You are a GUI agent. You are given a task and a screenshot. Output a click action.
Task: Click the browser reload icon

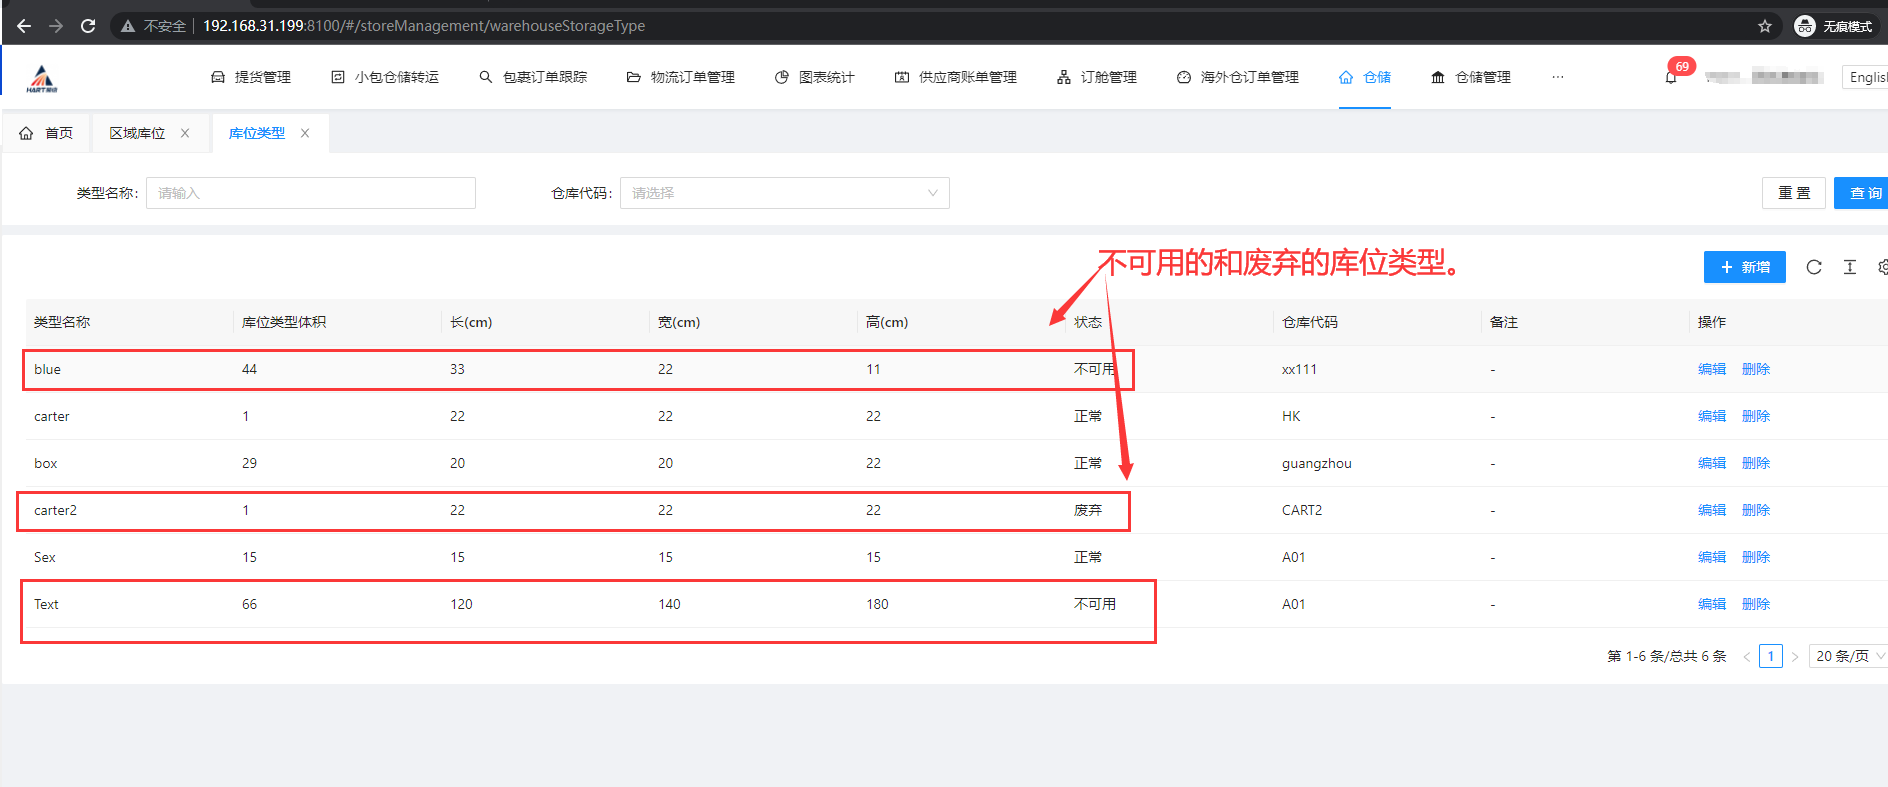coord(88,26)
